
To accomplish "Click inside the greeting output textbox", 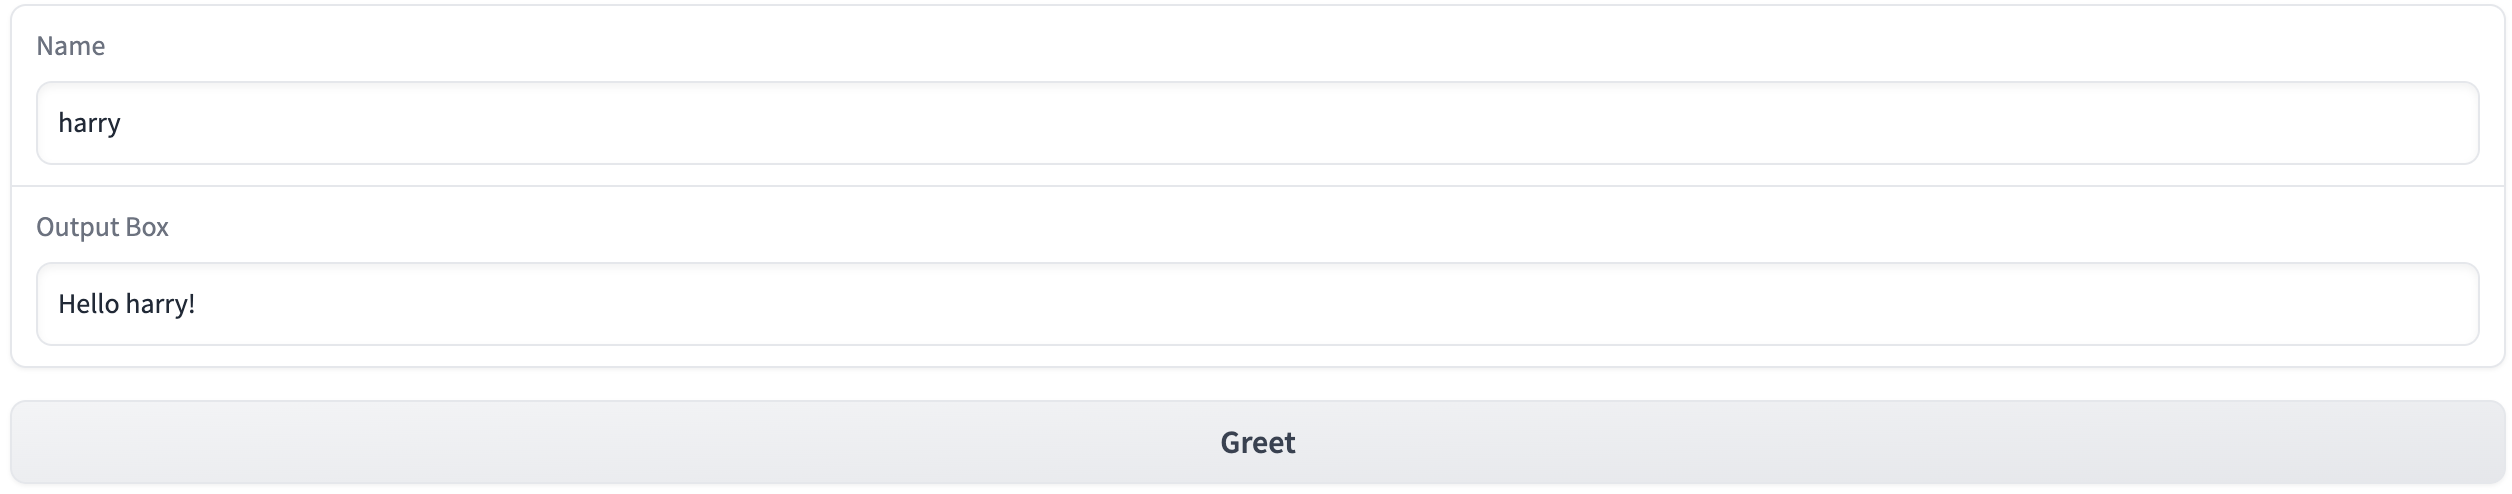I will click(x=1256, y=304).
